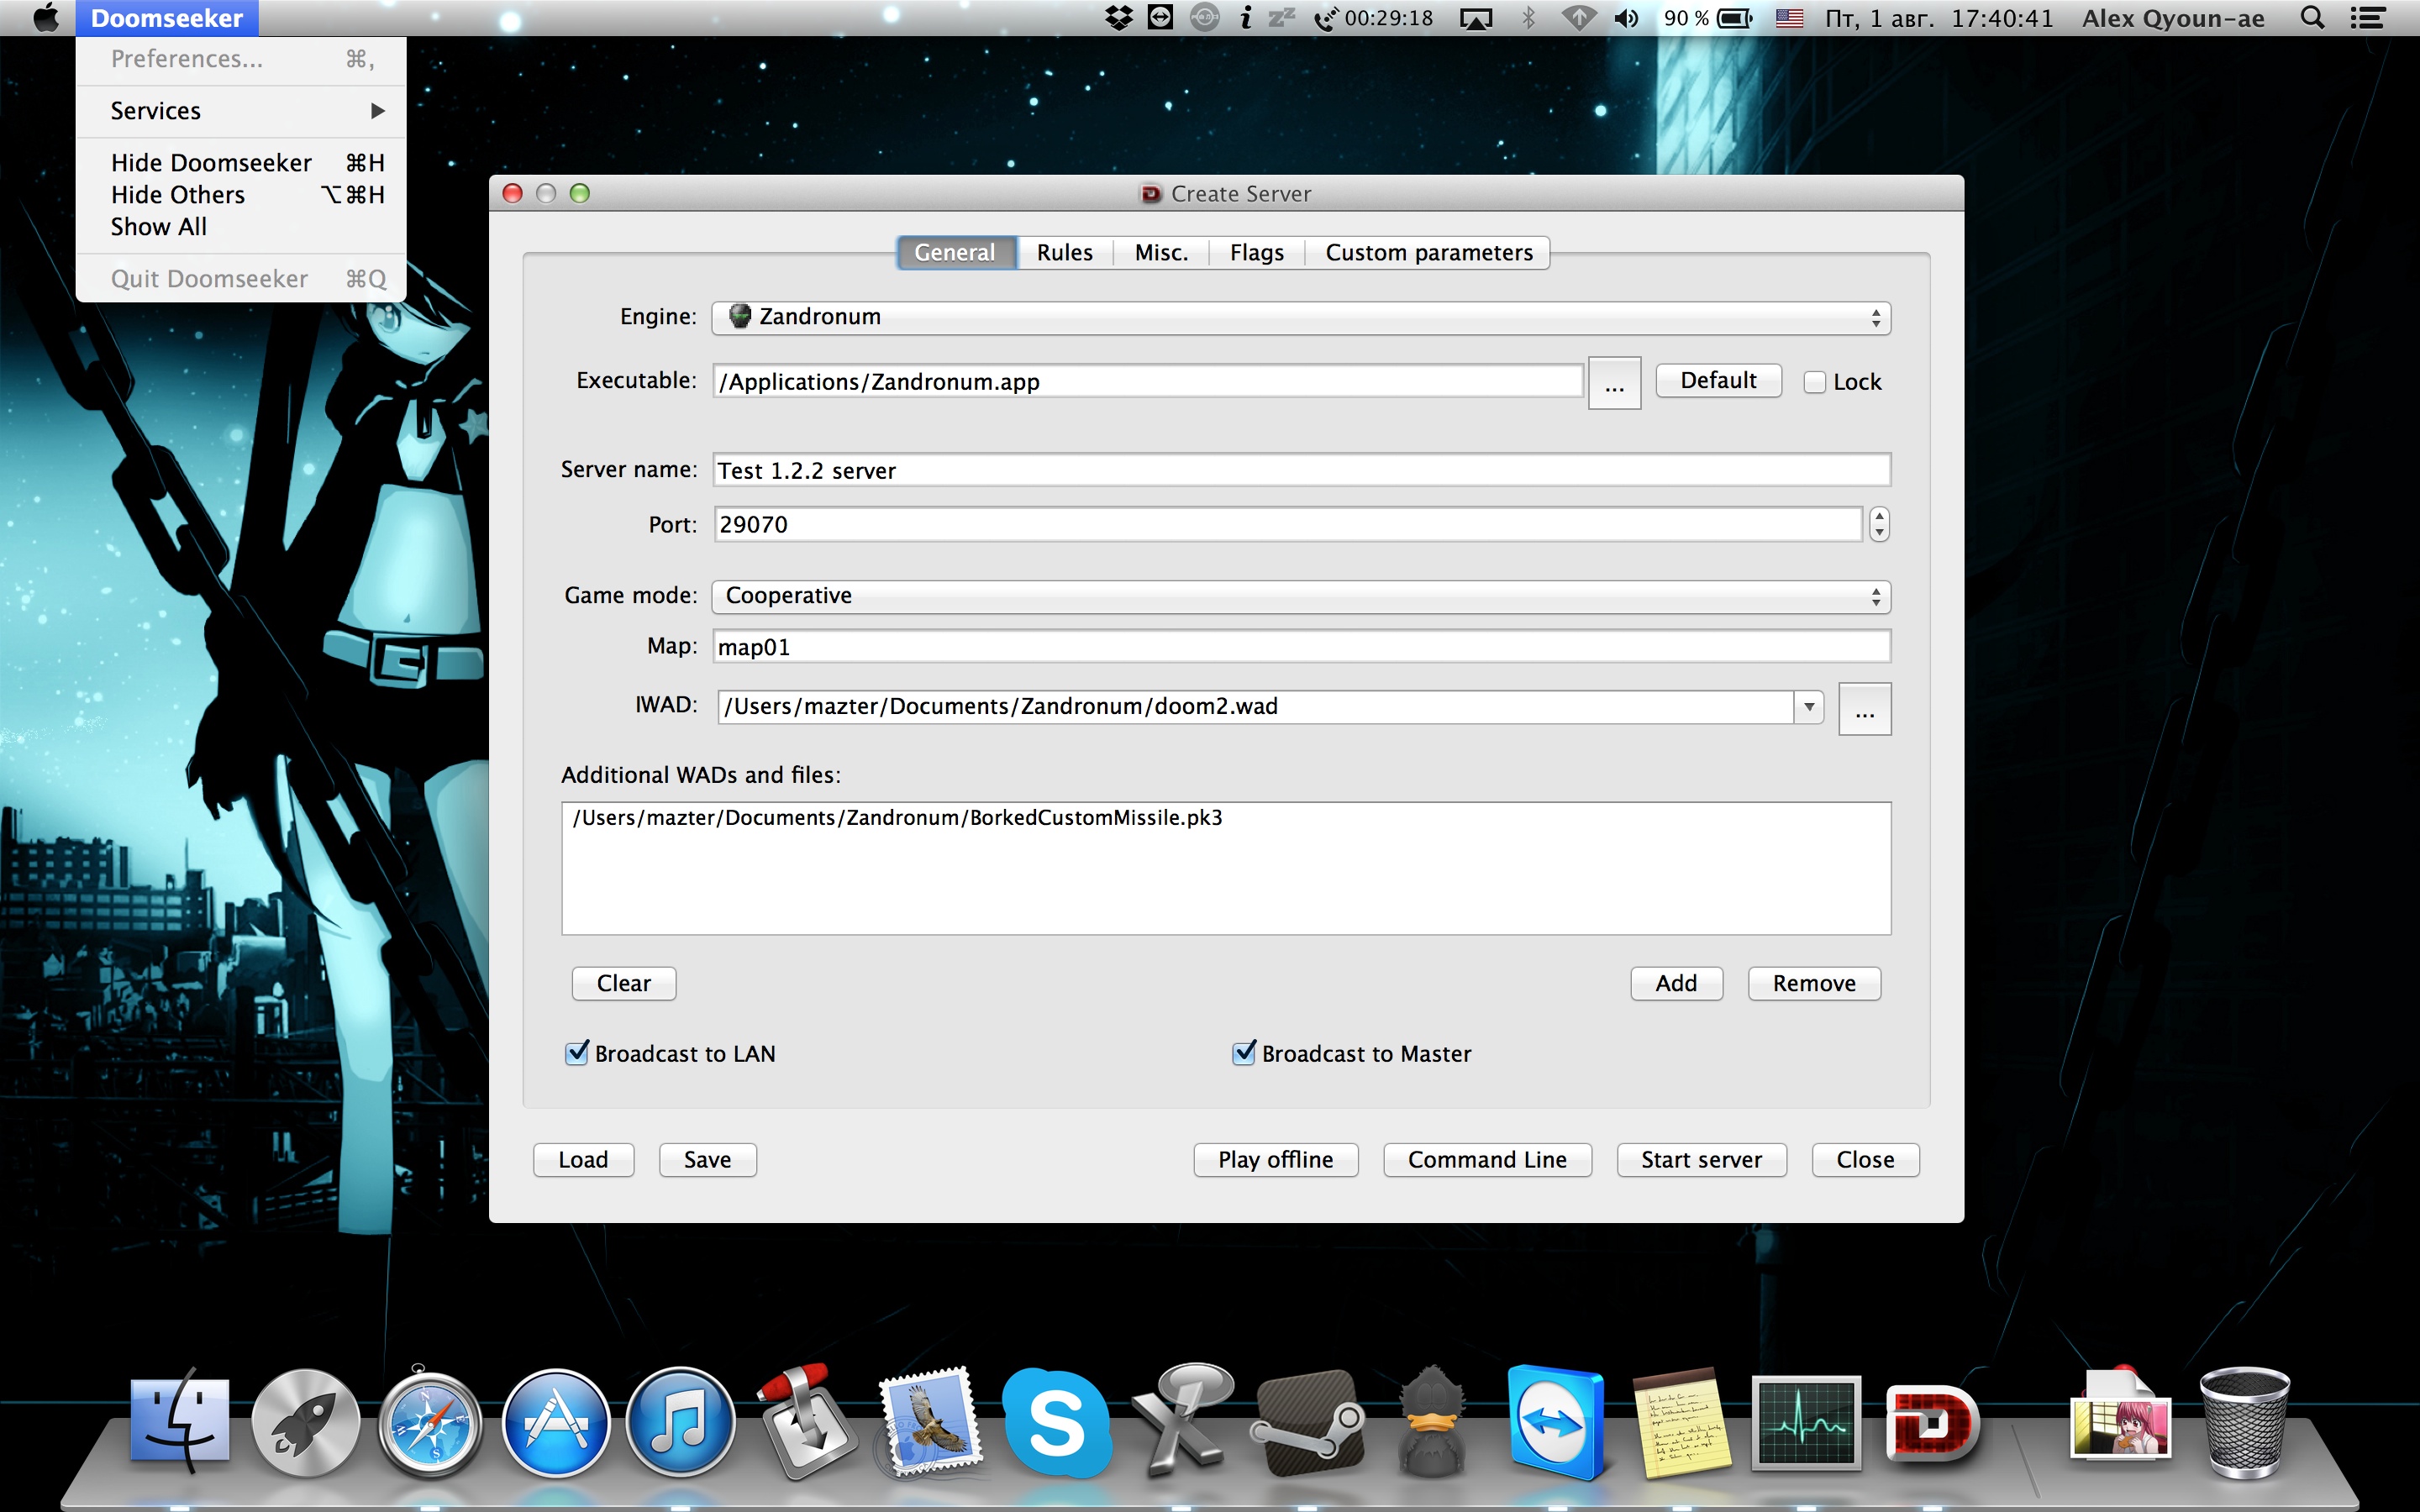
Task: Expand the Game mode Cooperative dropdown
Action: click(x=1300, y=596)
